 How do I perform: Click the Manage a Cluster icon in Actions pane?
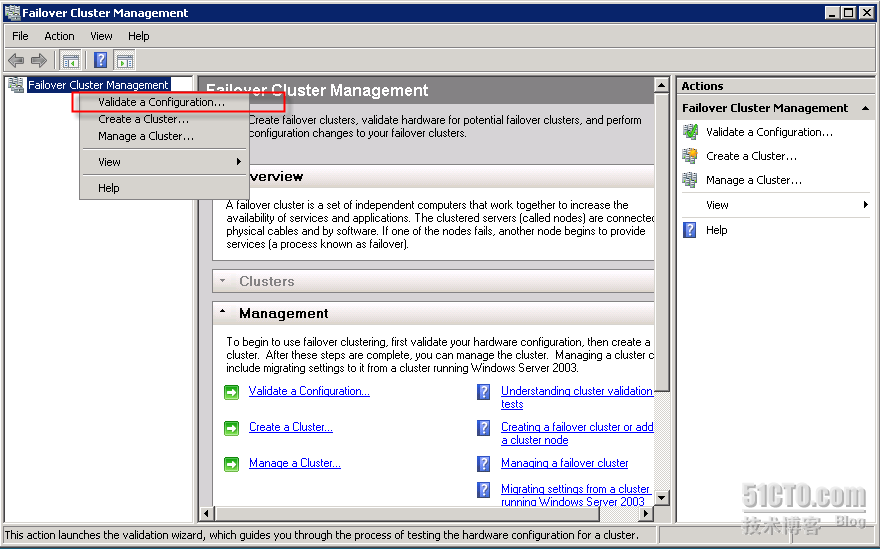tap(690, 180)
